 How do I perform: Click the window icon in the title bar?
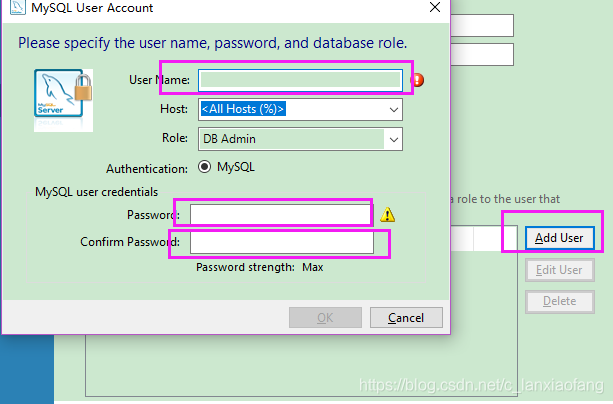pos(9,8)
